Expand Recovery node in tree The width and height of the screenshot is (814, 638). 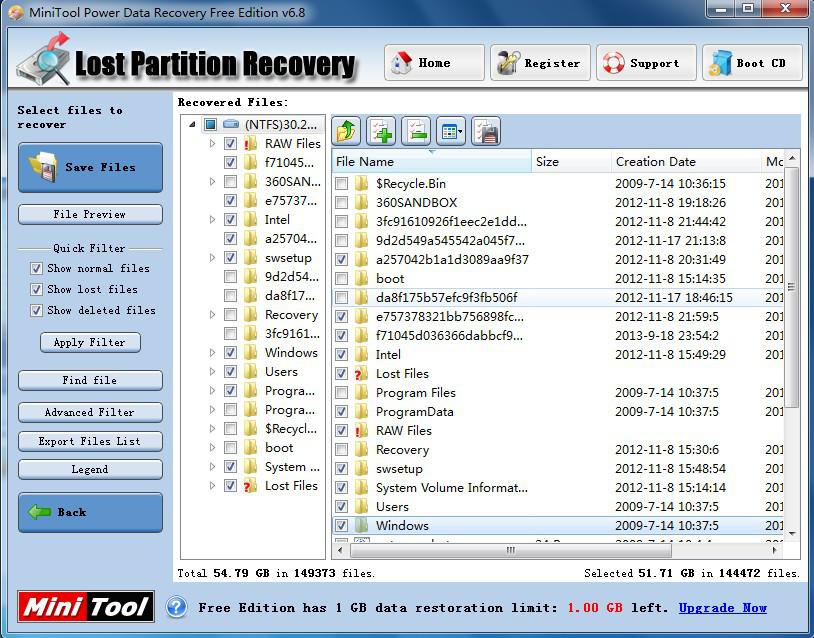(212, 315)
